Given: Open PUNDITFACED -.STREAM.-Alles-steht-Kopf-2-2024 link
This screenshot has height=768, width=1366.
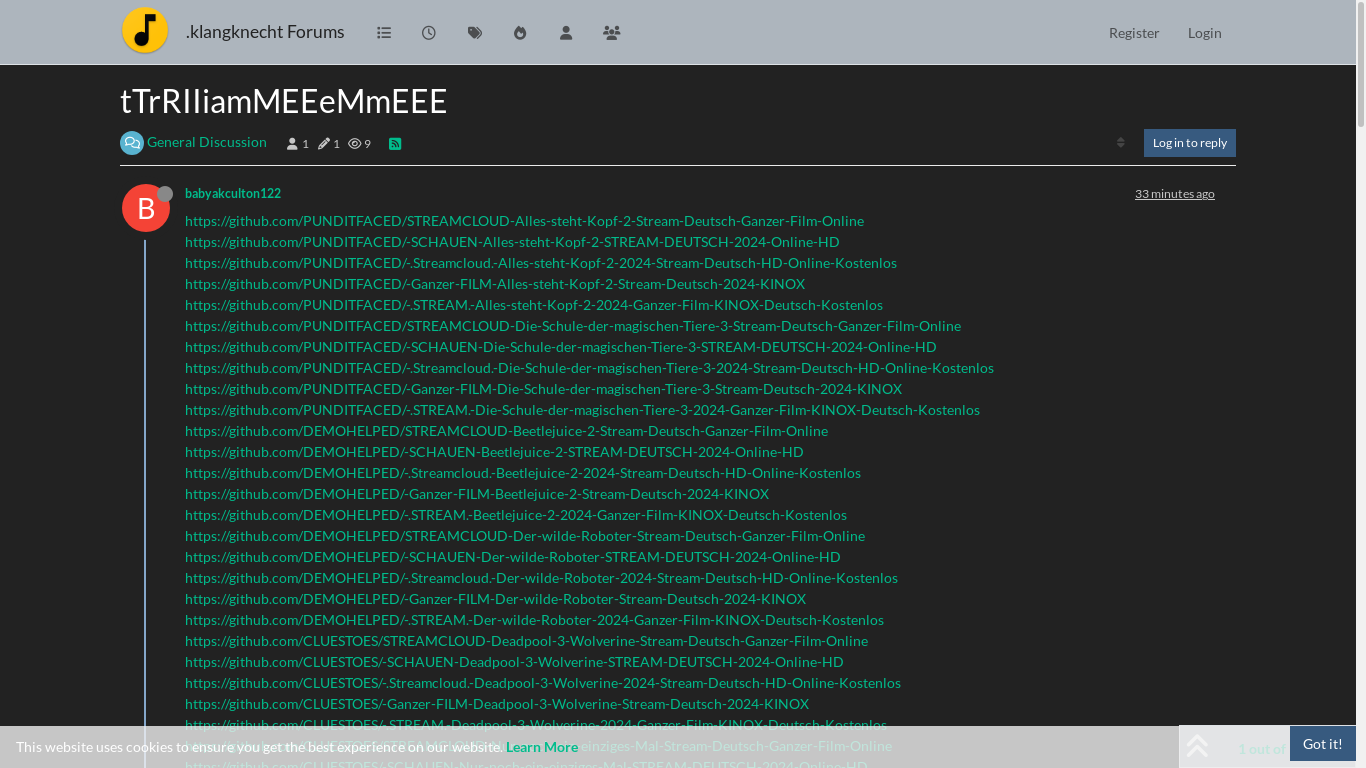Looking at the screenshot, I should click(534, 305).
